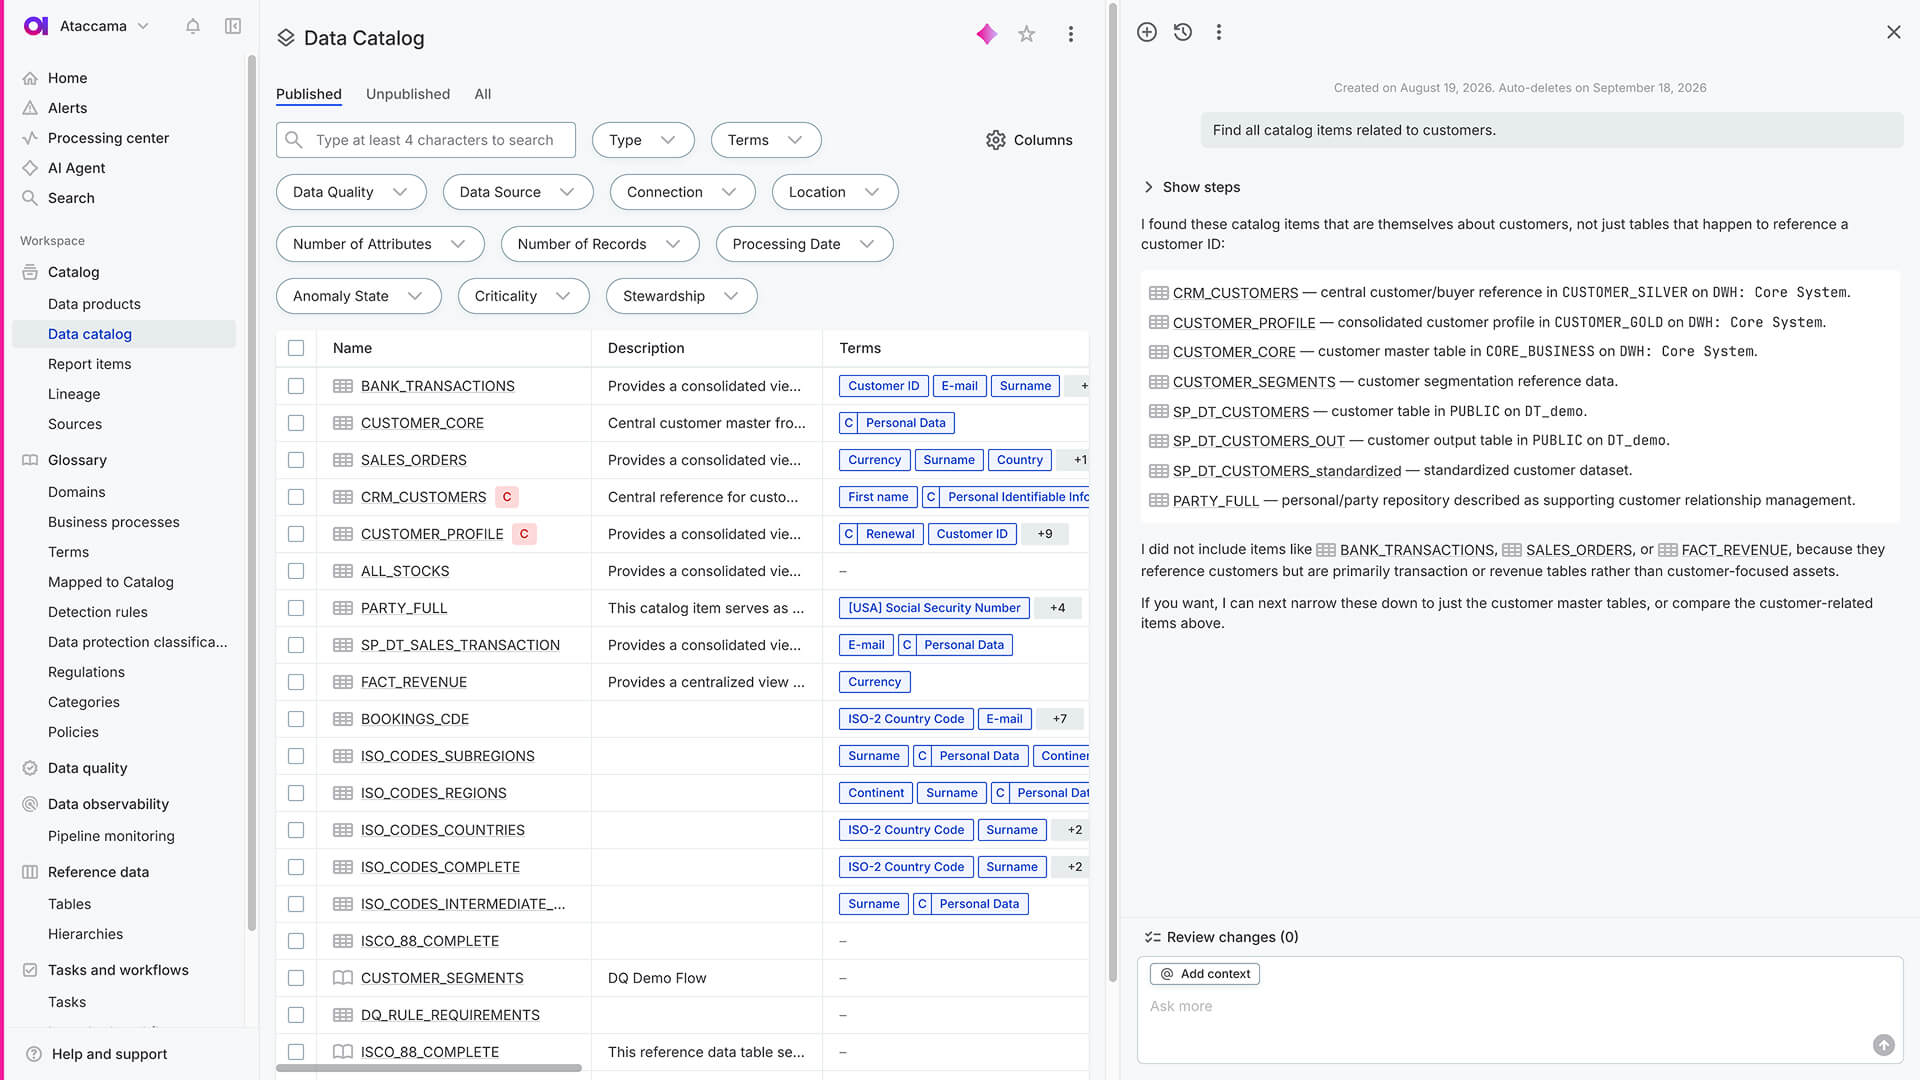Viewport: 1920px width, 1080px height.
Task: Click the Reference data icon
Action: [30, 872]
